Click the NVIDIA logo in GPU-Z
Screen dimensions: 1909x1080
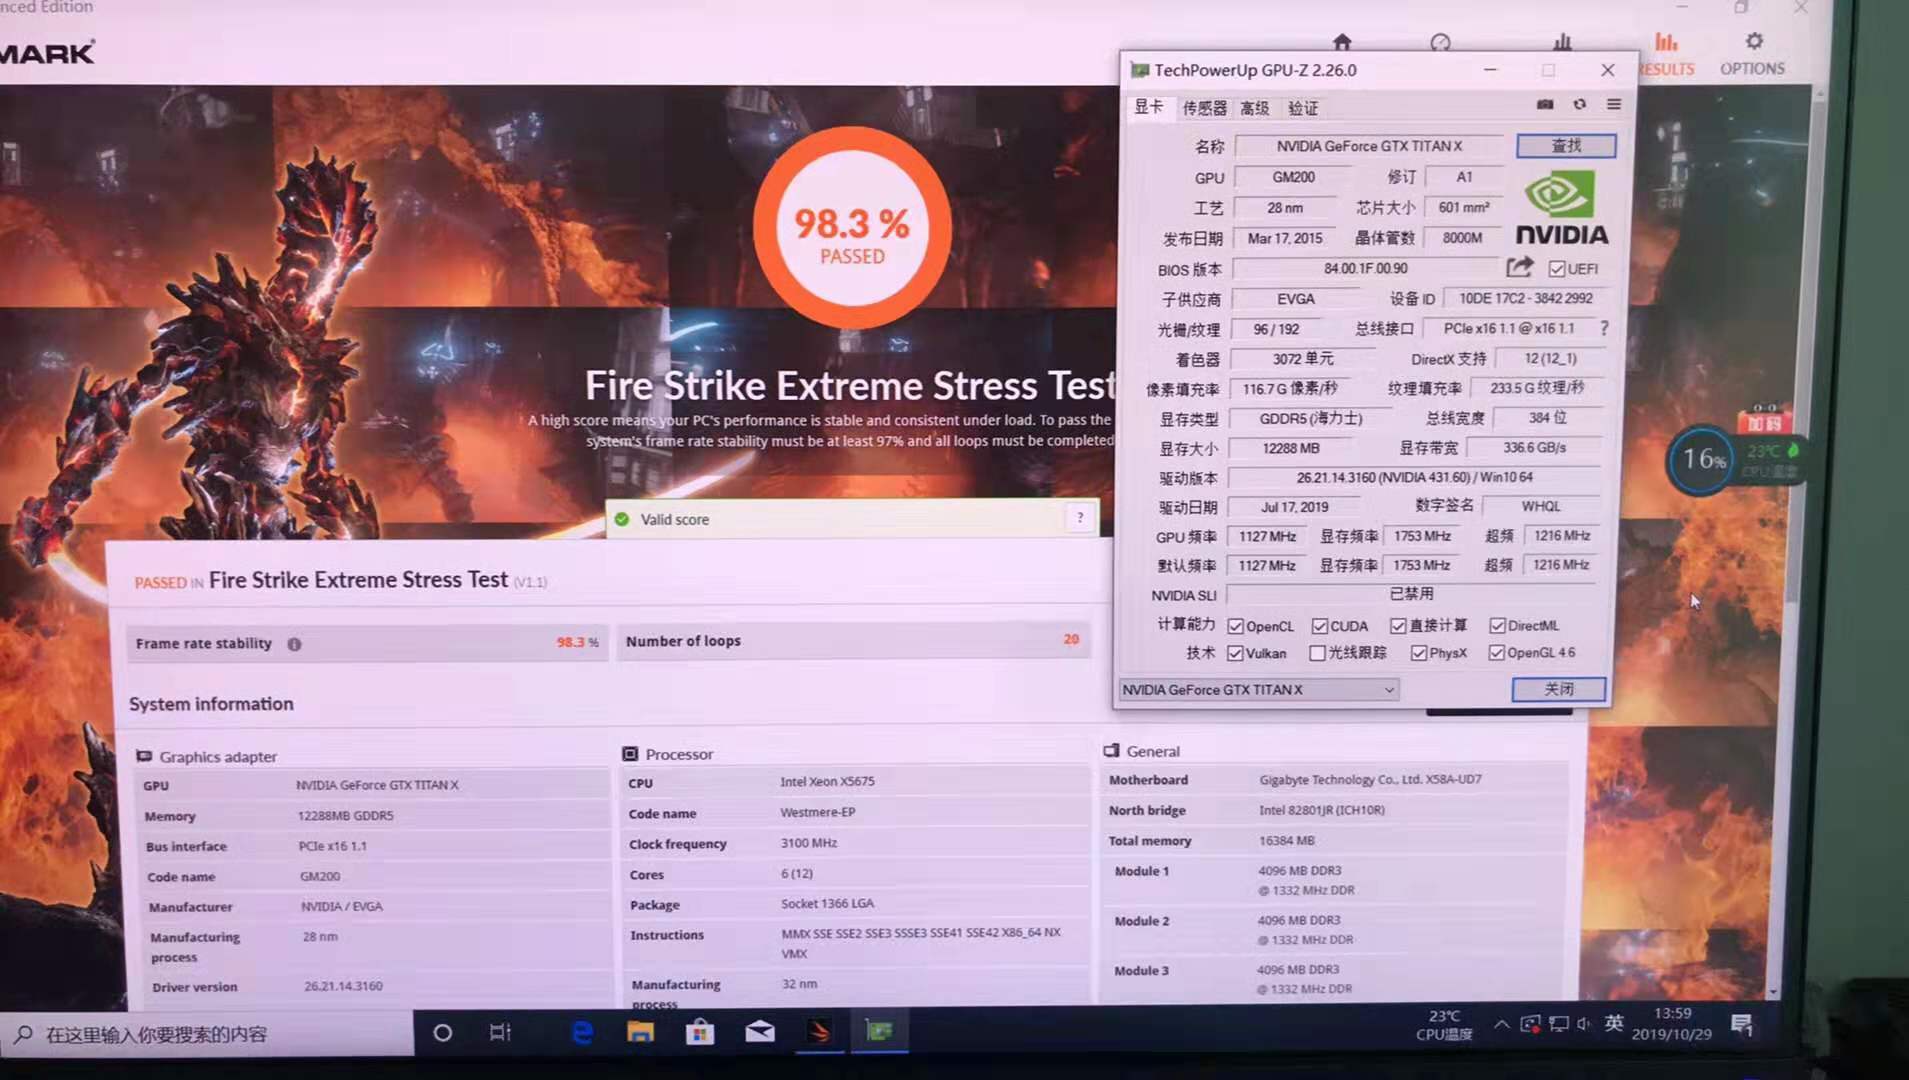click(x=1561, y=209)
